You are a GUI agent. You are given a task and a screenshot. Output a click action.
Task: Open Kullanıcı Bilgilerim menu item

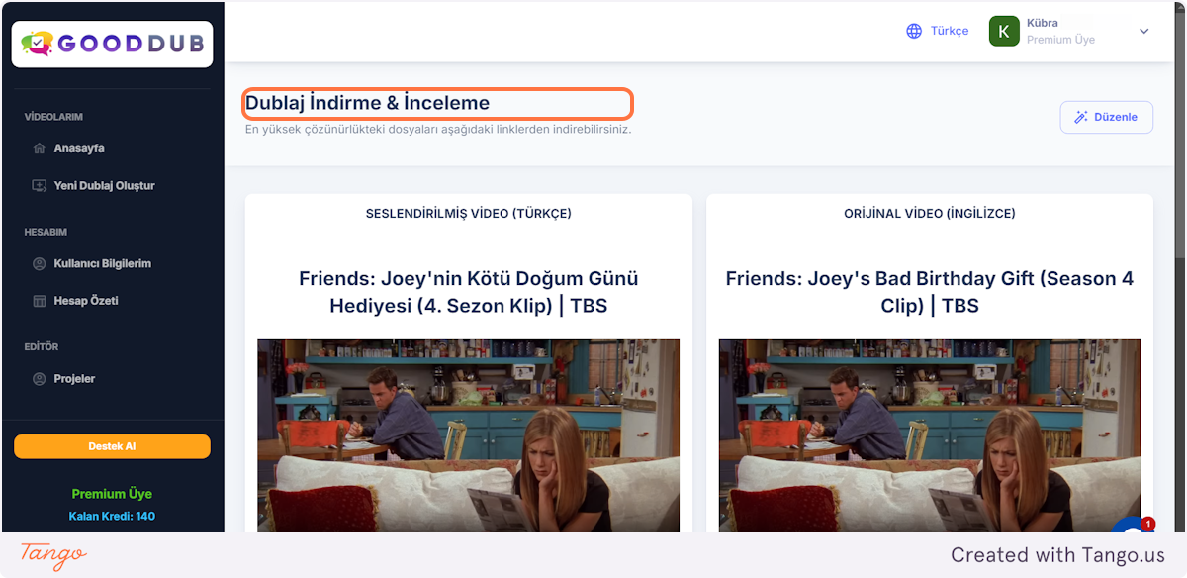click(101, 264)
